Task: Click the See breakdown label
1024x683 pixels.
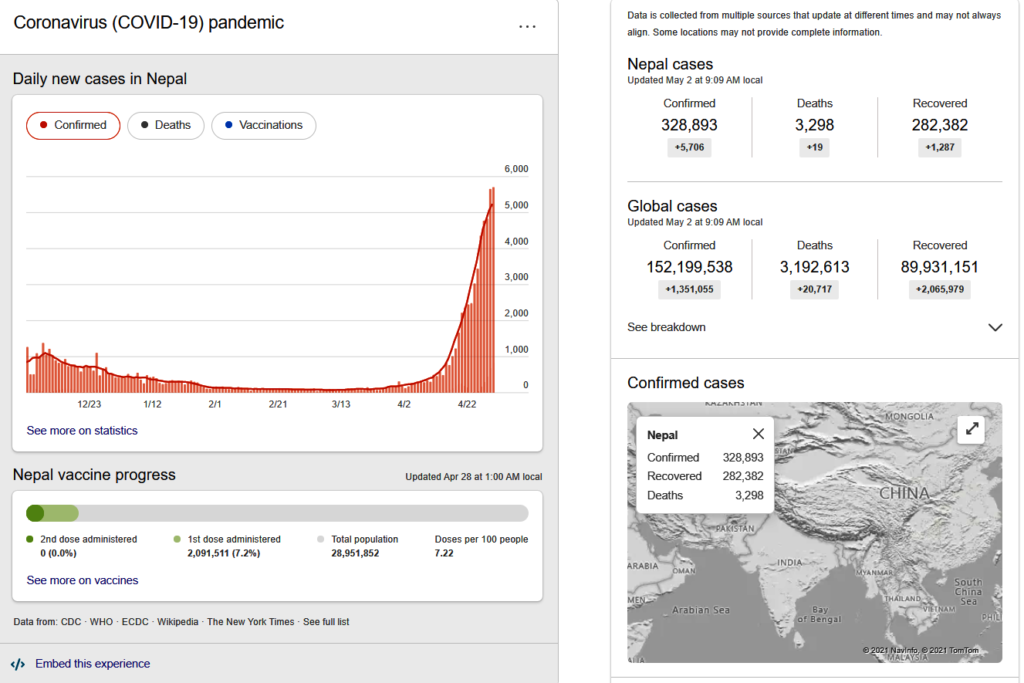Action: (x=666, y=327)
